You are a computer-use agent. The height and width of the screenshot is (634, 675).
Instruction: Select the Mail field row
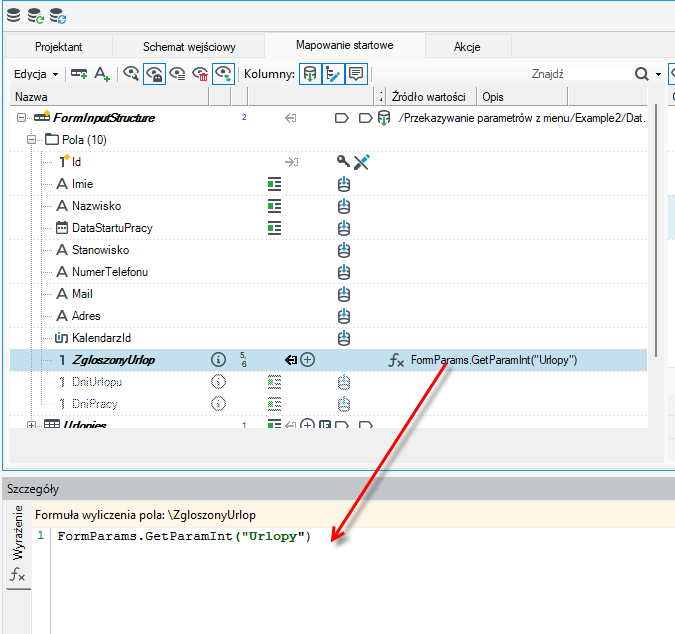point(328,294)
